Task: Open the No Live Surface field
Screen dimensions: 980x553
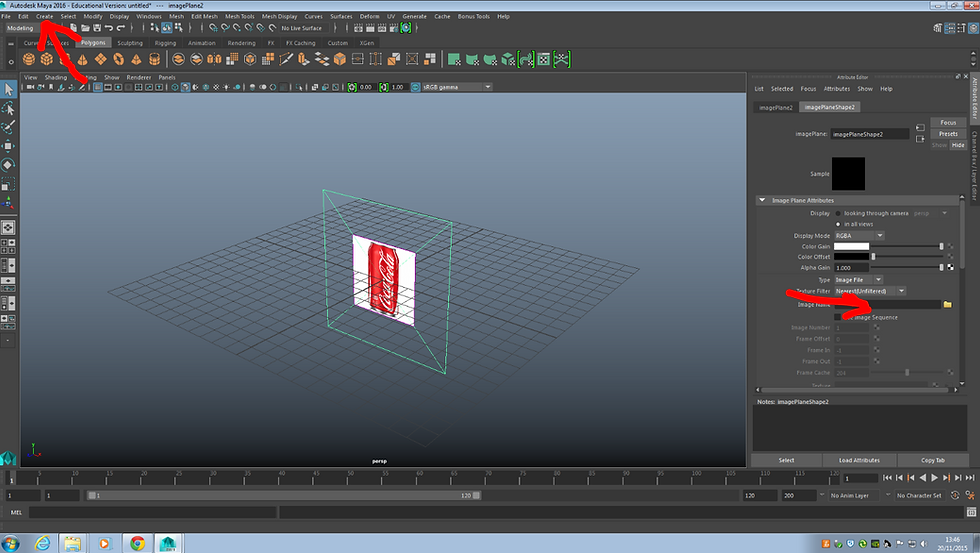Action: pyautogui.click(x=303, y=28)
